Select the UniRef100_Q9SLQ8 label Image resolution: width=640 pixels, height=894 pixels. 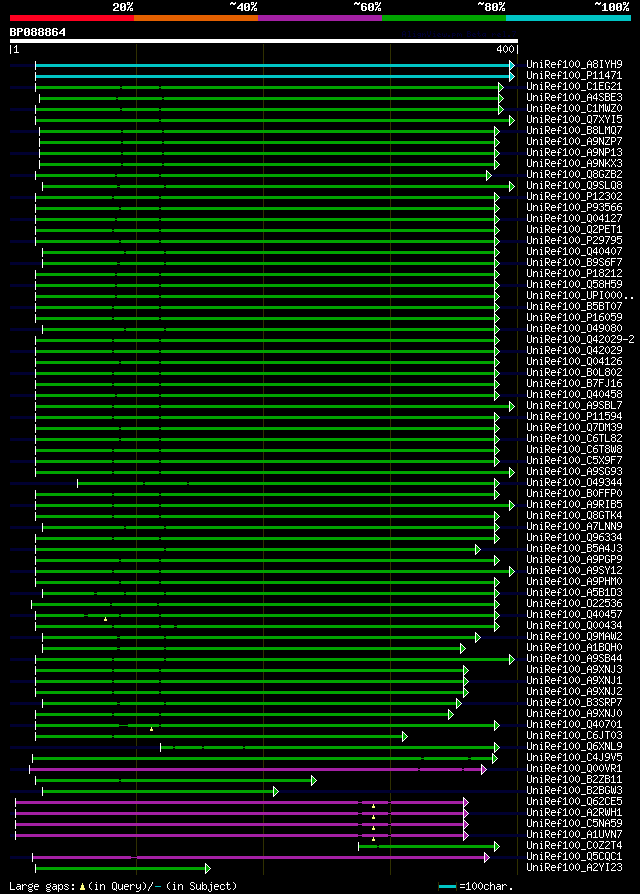(574, 185)
